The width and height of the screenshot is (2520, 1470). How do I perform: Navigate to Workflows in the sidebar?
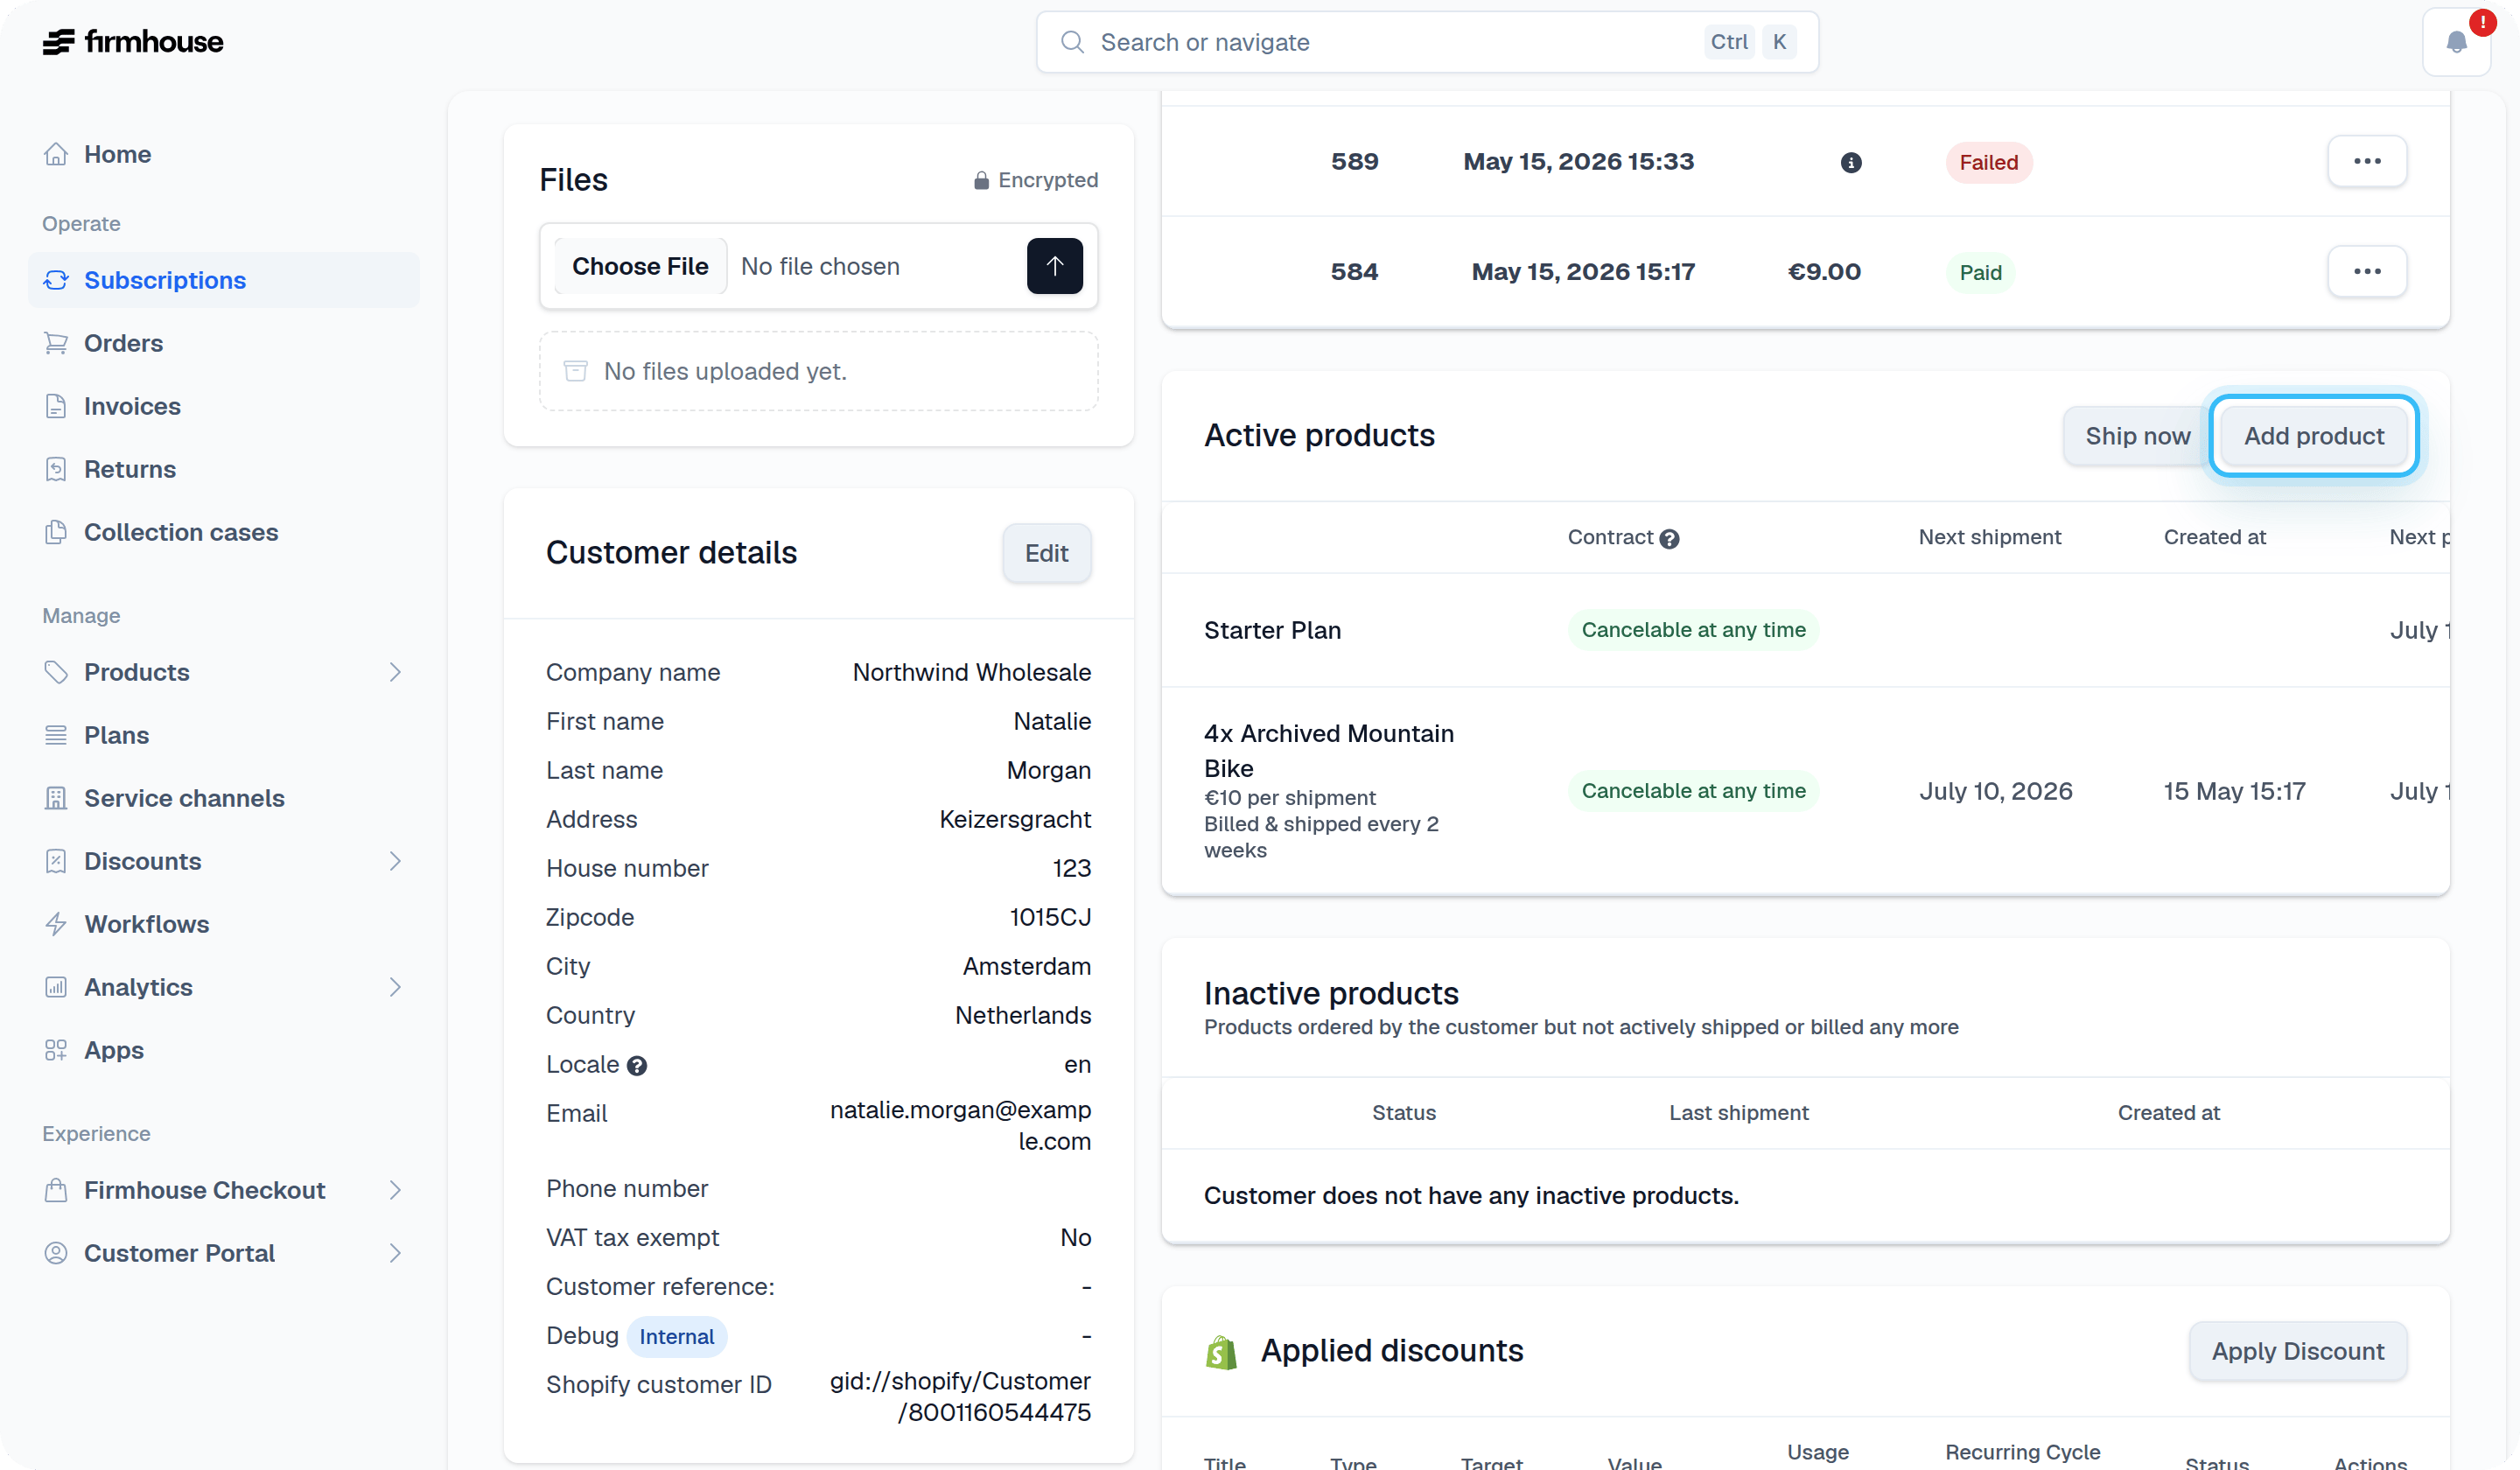coord(224,924)
